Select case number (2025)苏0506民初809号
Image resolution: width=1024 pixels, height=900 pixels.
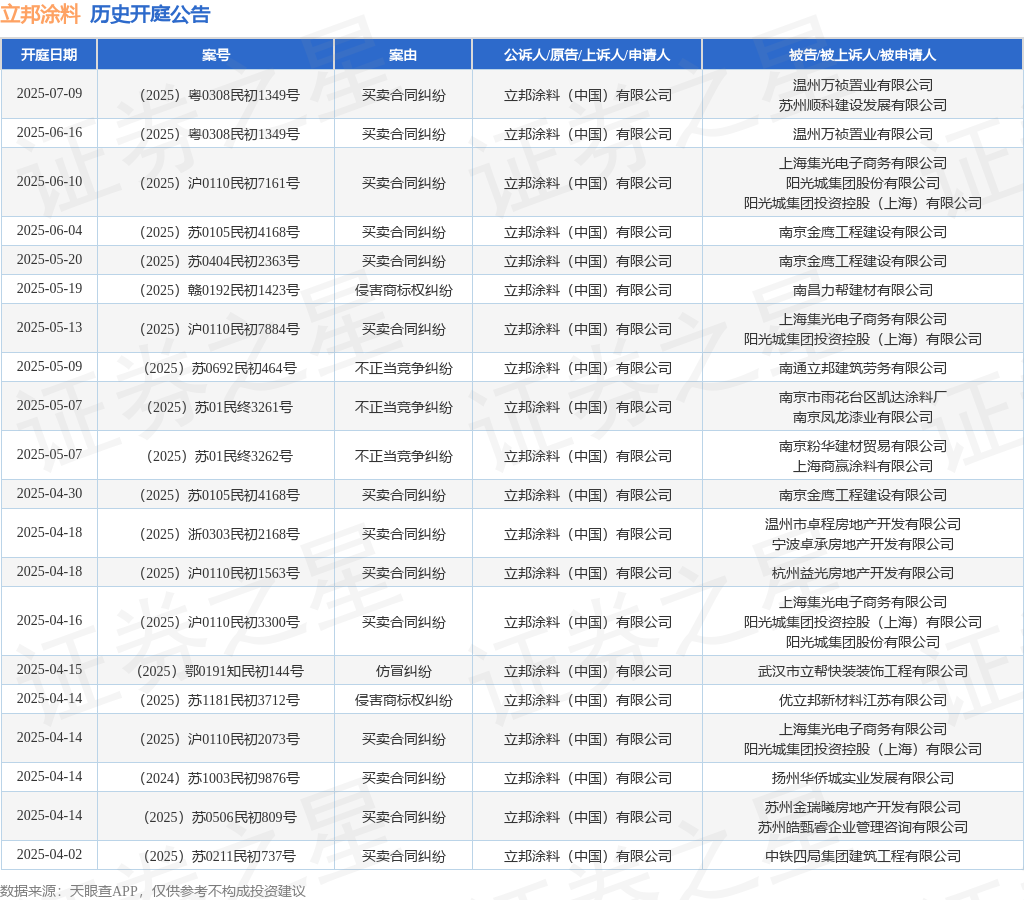pos(219,818)
